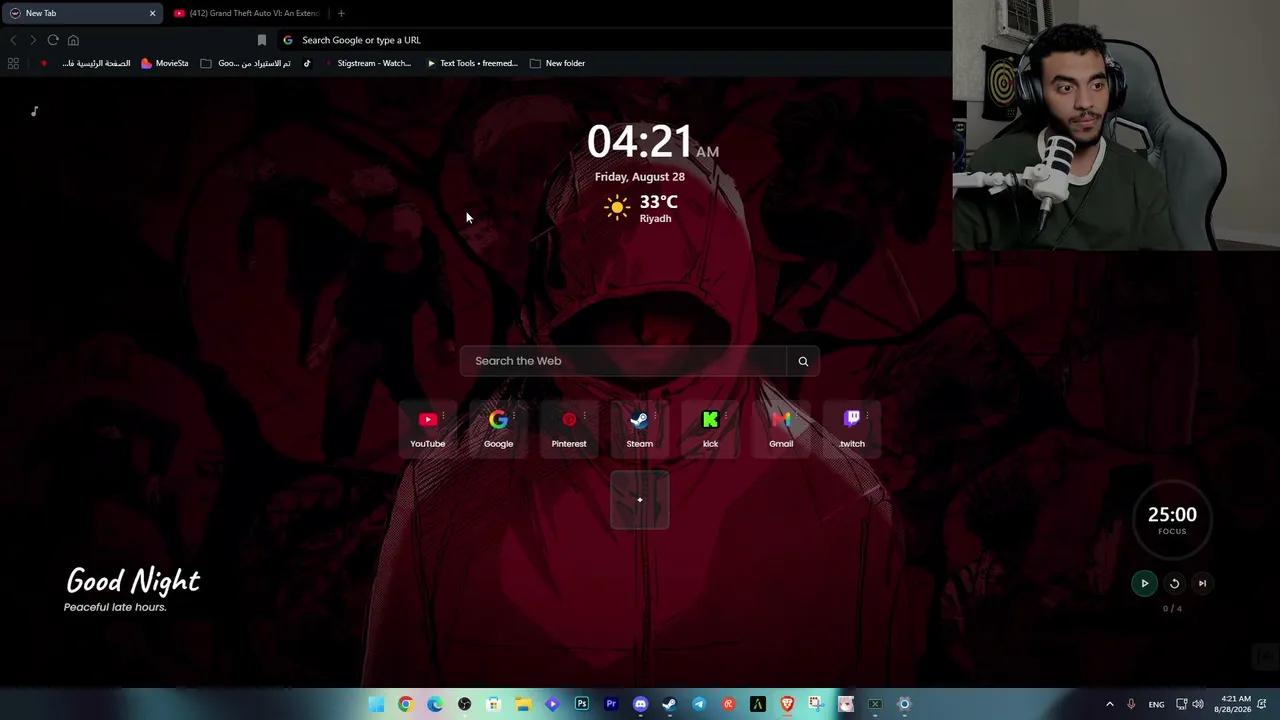Image resolution: width=1280 pixels, height=720 pixels.
Task: Open Photoshop from the taskbar
Action: point(582,704)
